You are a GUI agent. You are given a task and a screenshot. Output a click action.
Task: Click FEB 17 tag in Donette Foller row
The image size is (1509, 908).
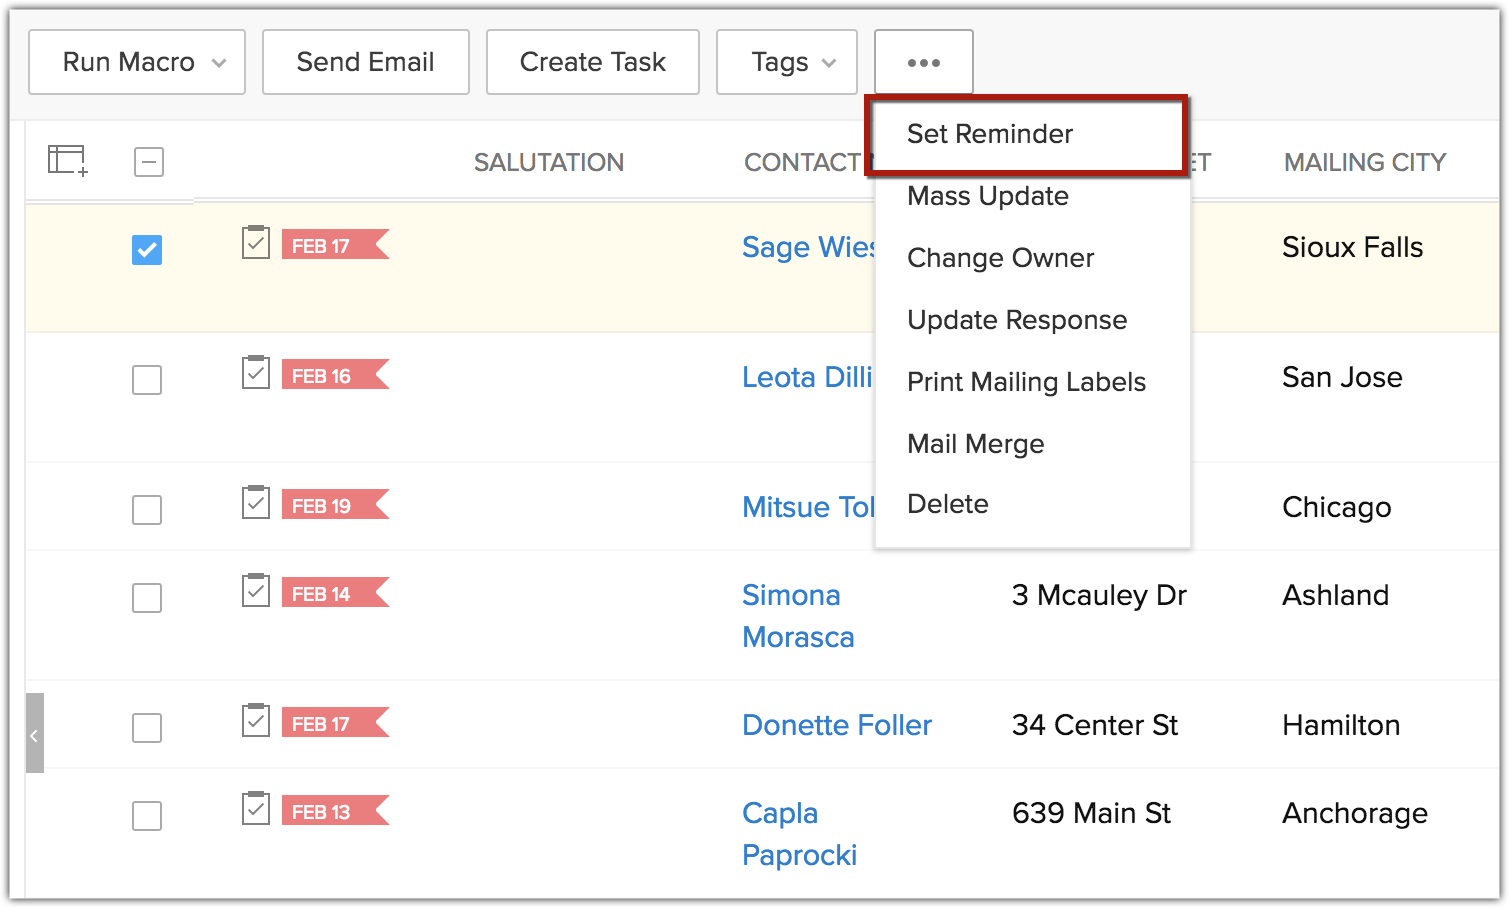pyautogui.click(x=335, y=723)
